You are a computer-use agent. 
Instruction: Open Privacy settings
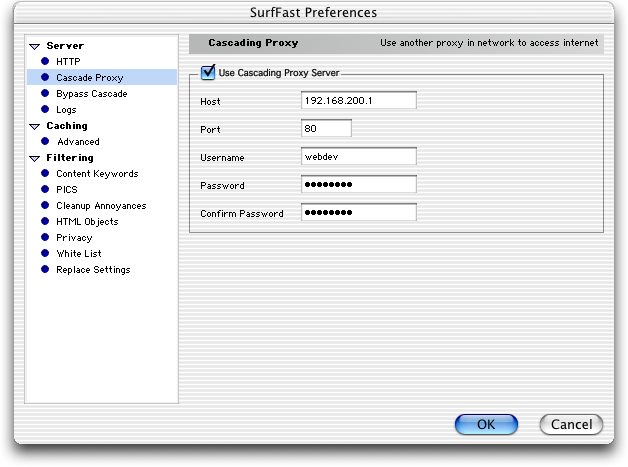click(x=74, y=238)
